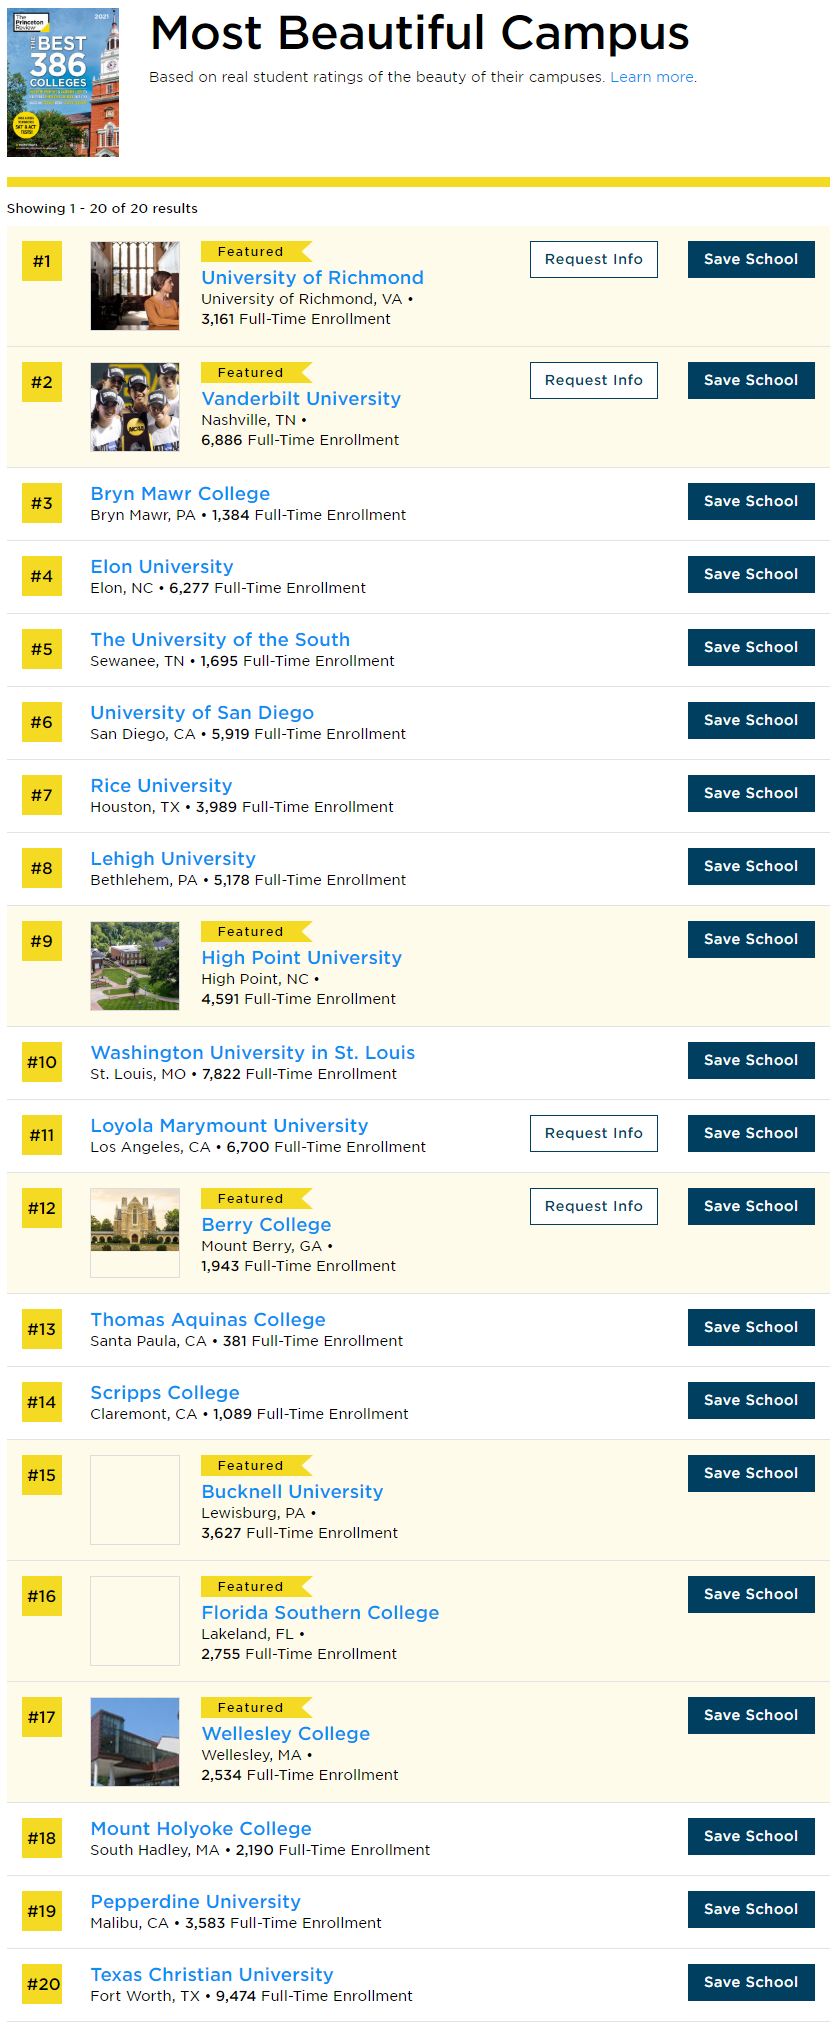Screen dimensions: 839x2030
Task: Save Berry College school
Action: tap(751, 1206)
